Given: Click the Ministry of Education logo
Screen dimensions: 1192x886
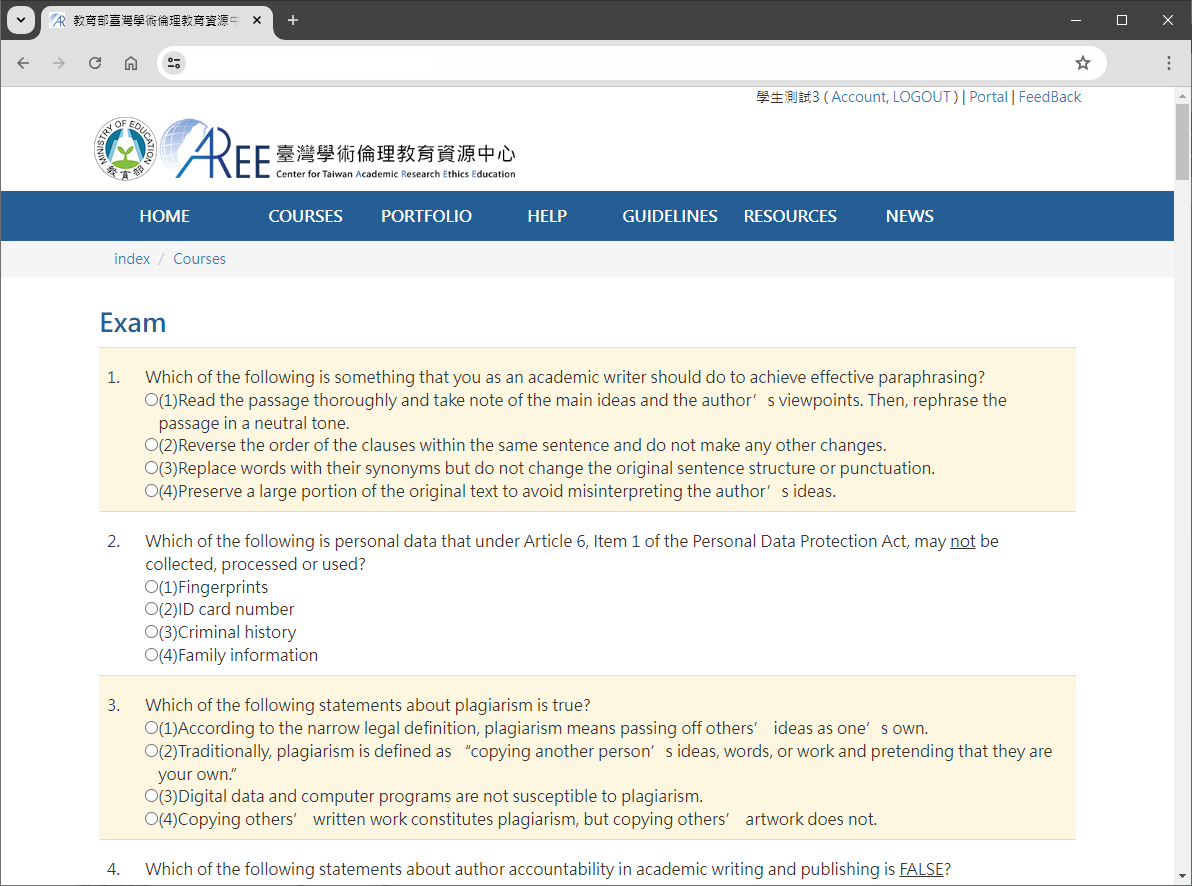Looking at the screenshot, I should [125, 149].
